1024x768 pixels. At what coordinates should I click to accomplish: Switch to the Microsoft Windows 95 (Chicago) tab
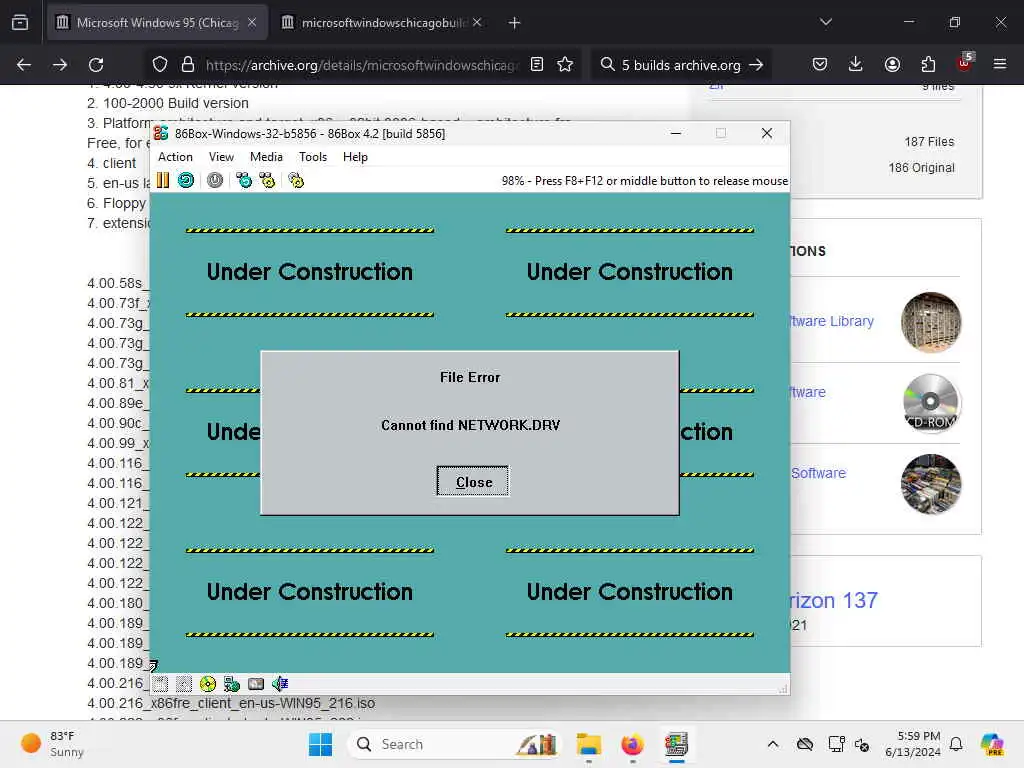(157, 23)
